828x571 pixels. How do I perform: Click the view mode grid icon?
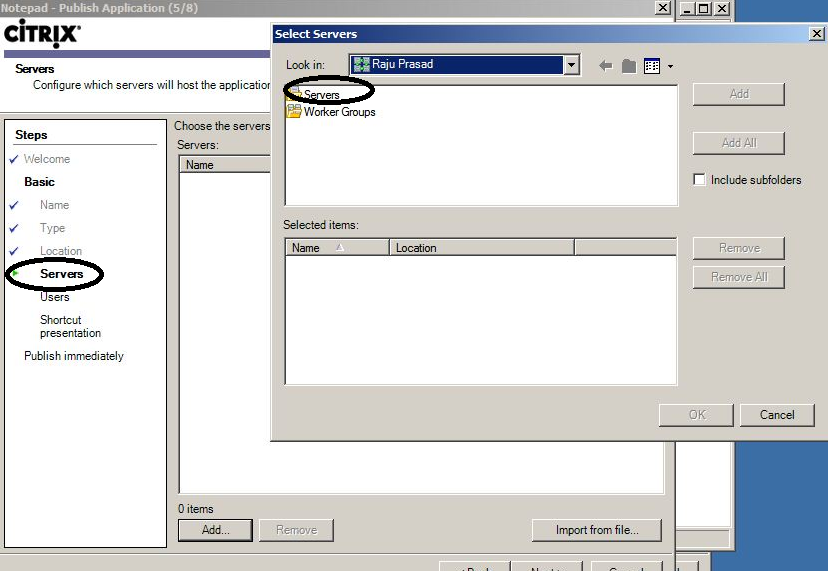(652, 66)
